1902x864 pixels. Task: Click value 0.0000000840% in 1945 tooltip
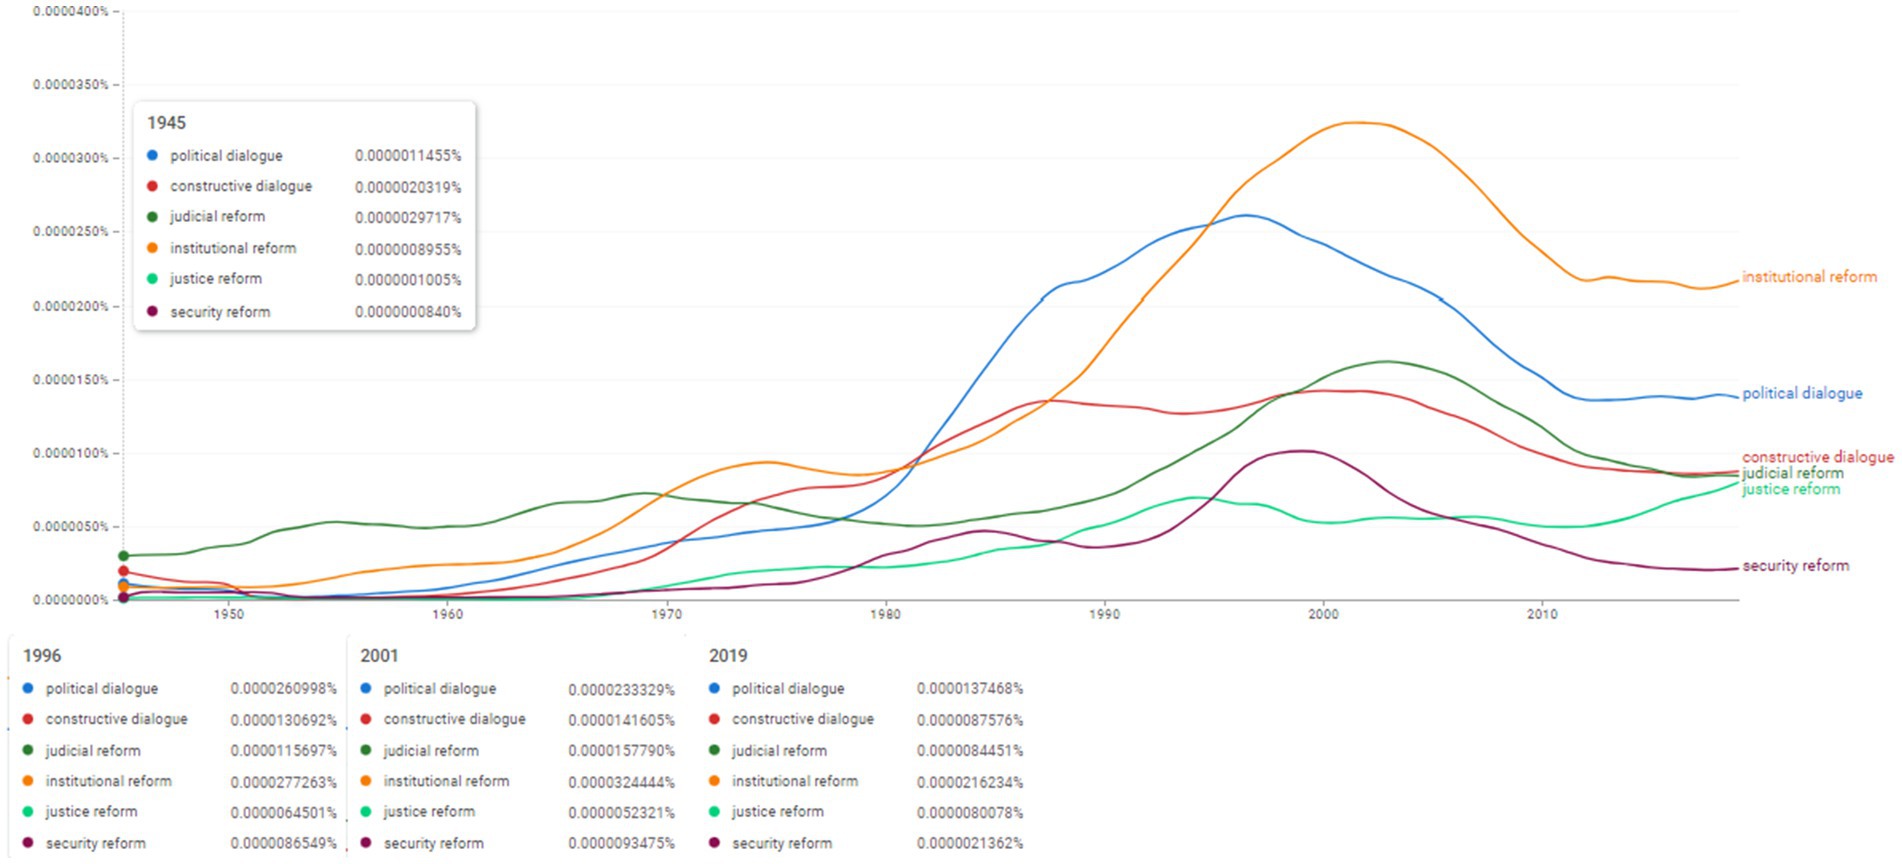[x=408, y=312]
